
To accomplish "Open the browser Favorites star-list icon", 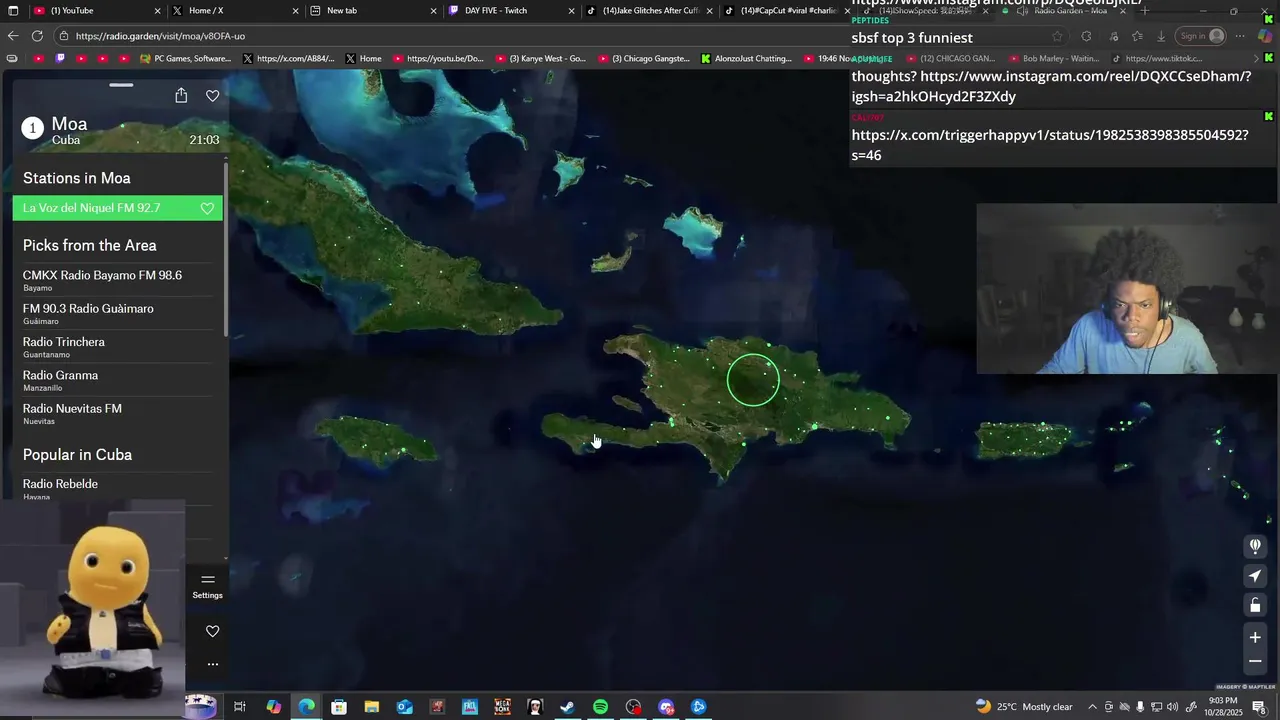I will coord(1137,36).
